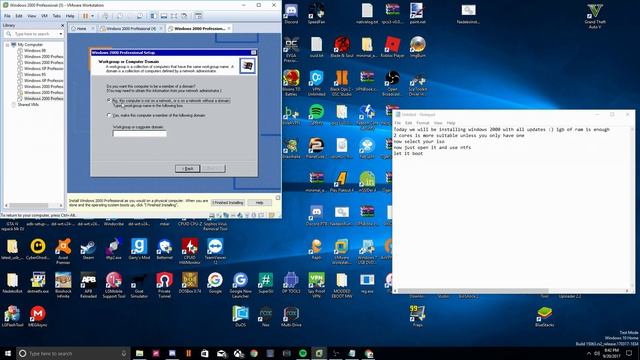Open the MEGAsync desktop icon
Image resolution: width=640 pixels, height=360 pixels.
coord(38,316)
